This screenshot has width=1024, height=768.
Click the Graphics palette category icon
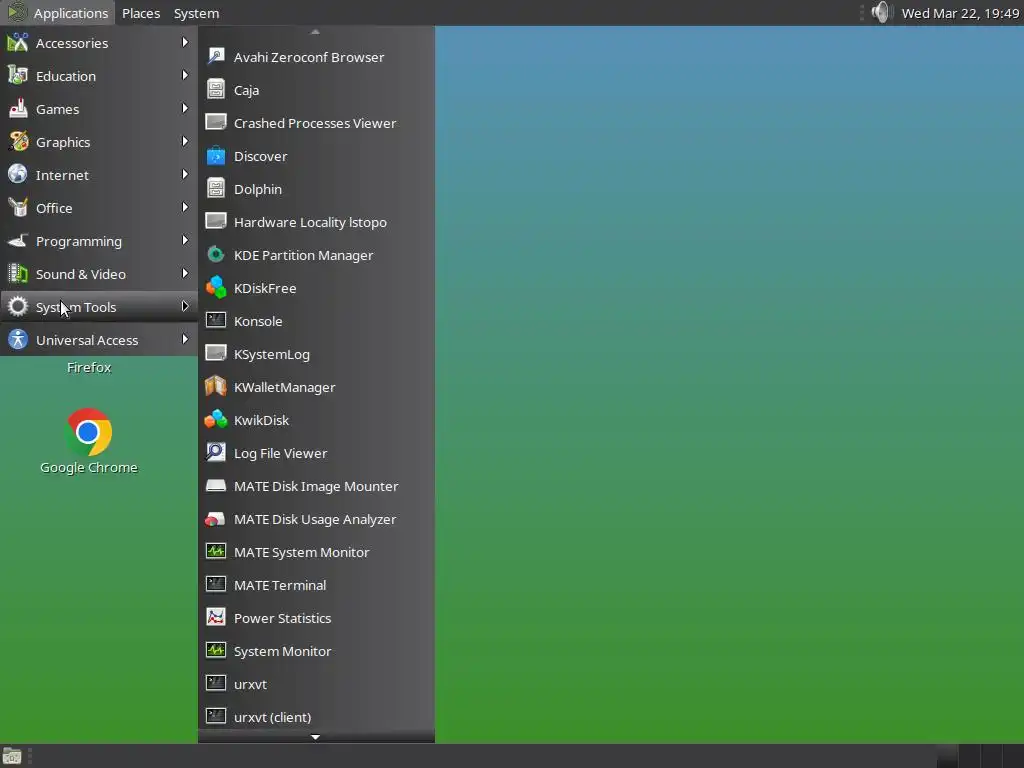18,141
